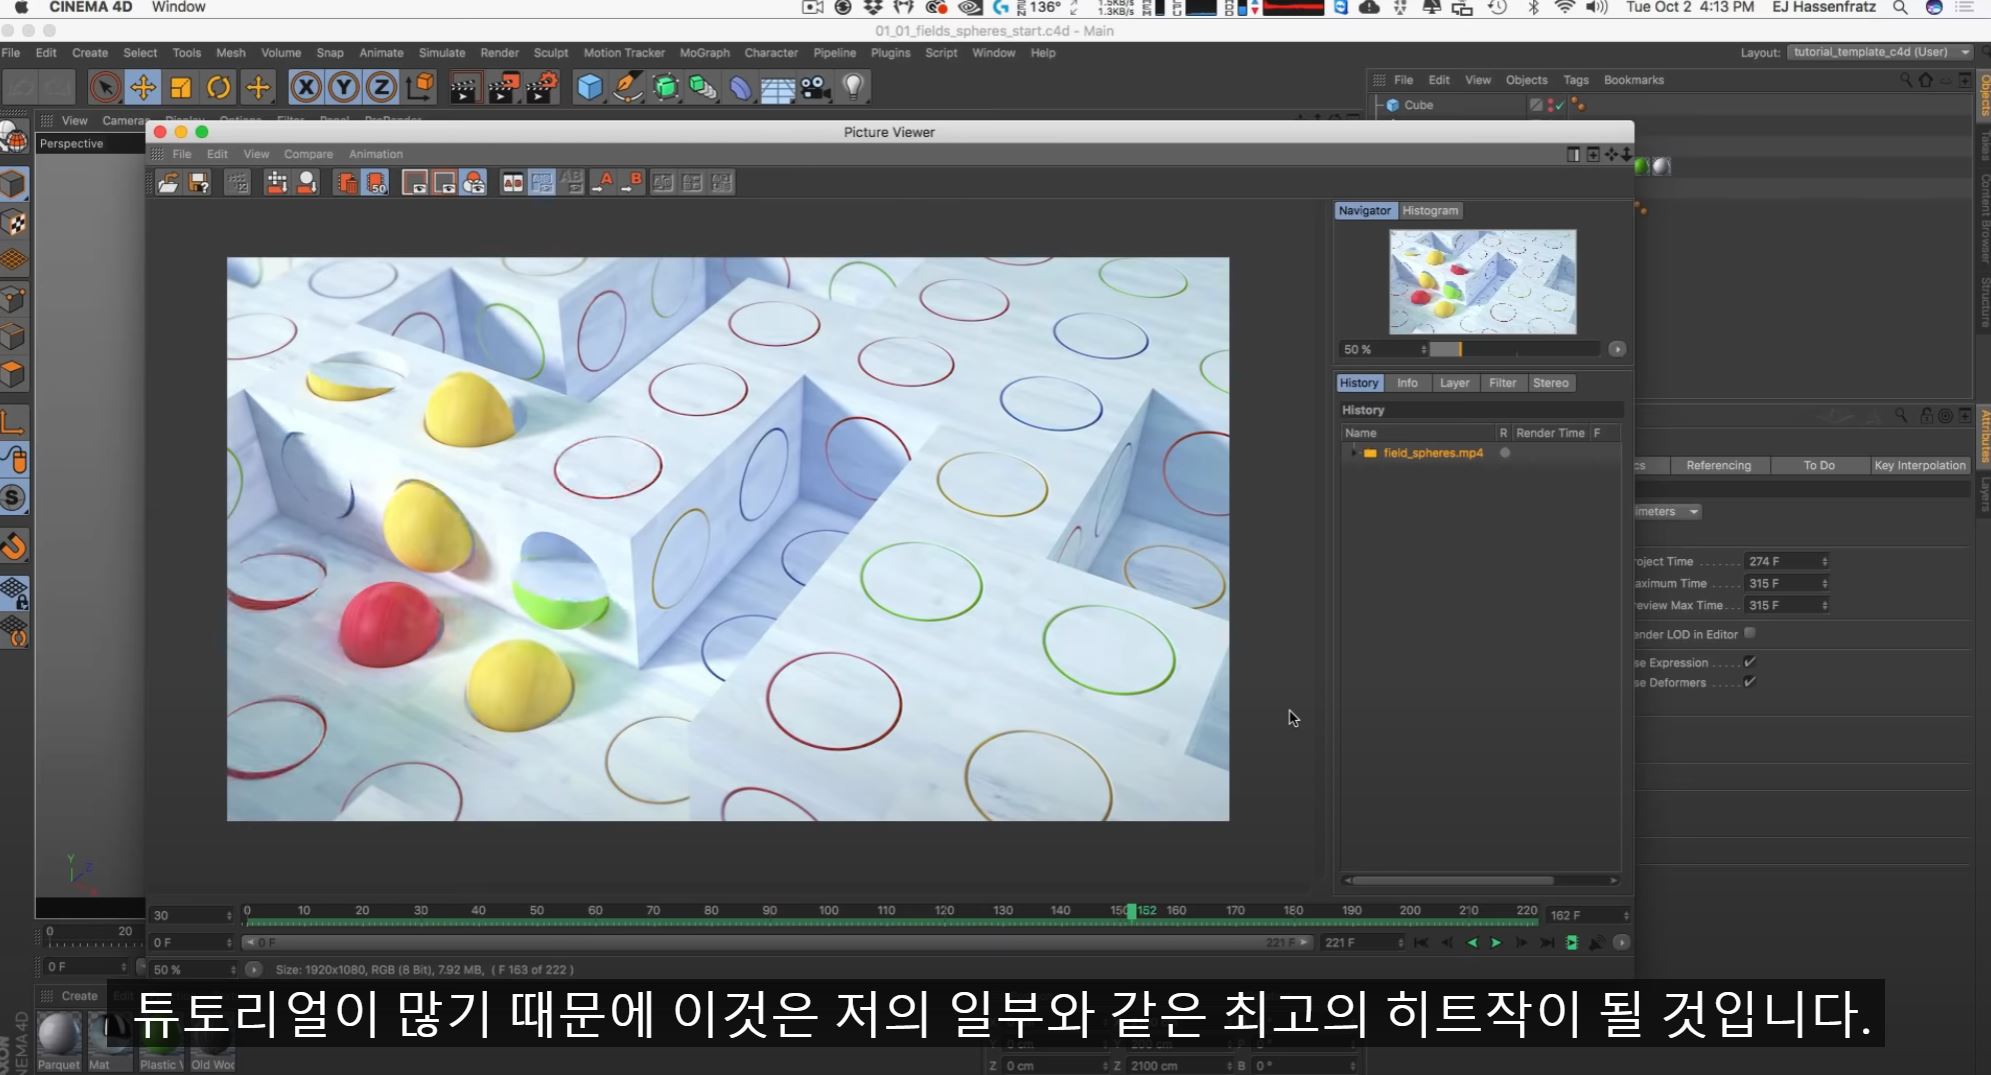The image size is (1991, 1075).
Task: Open the Subdivision Surface generator icon
Action: (x=665, y=88)
